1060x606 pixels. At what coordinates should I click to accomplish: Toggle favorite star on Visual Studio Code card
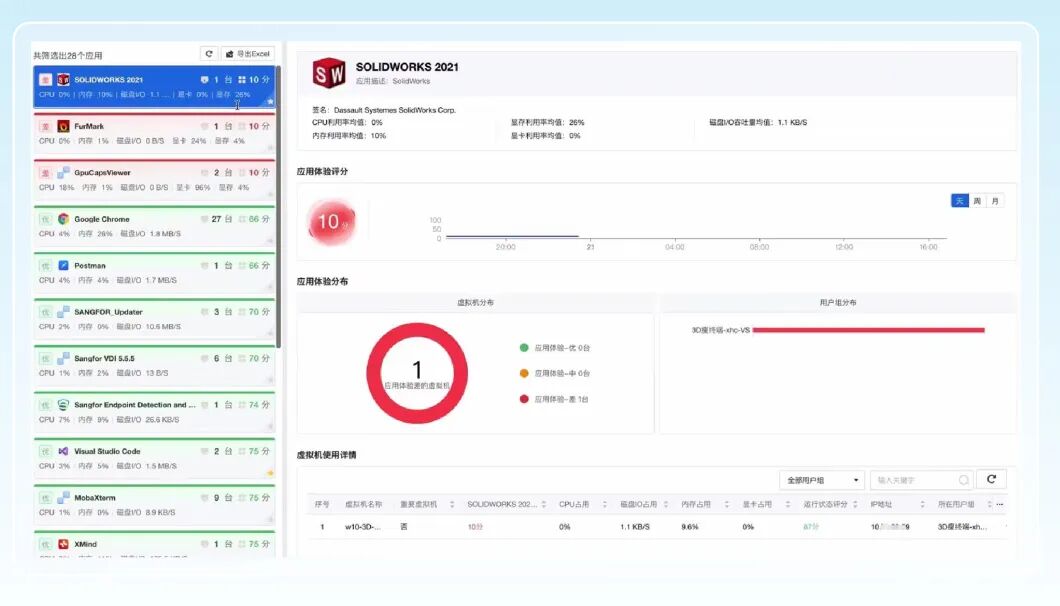click(x=270, y=473)
